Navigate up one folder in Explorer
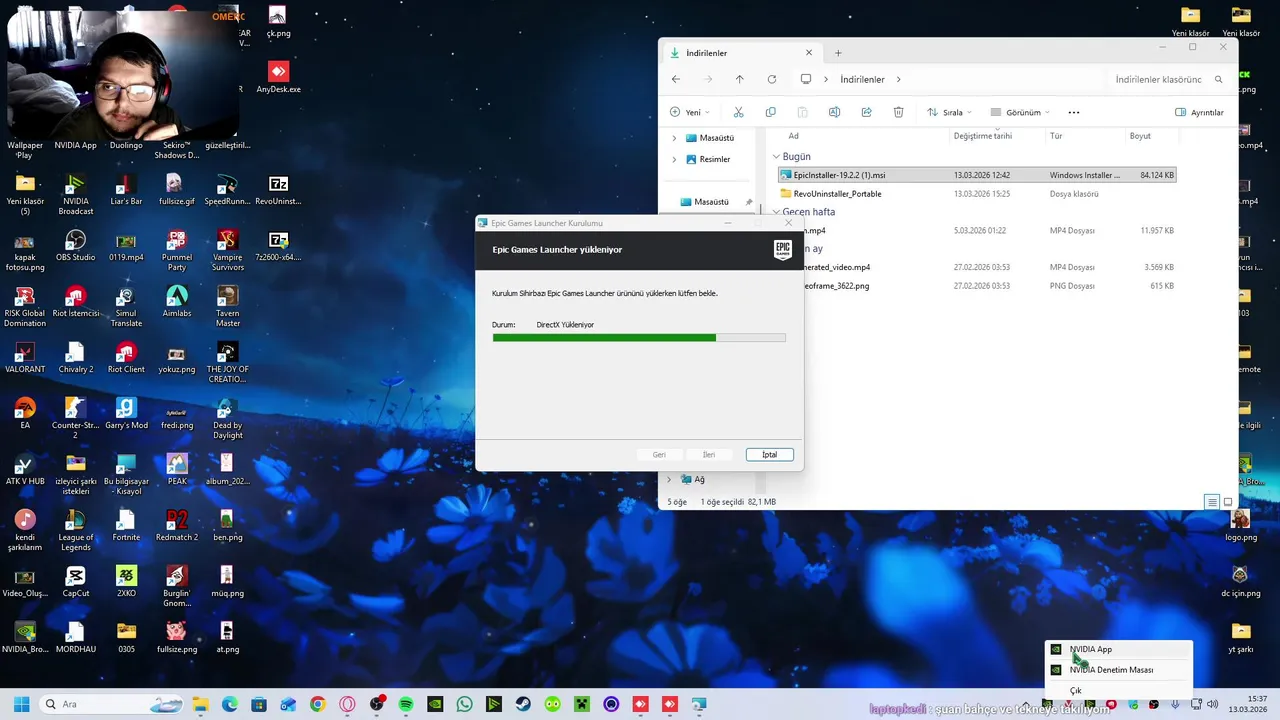This screenshot has width=1280, height=720. click(739, 79)
